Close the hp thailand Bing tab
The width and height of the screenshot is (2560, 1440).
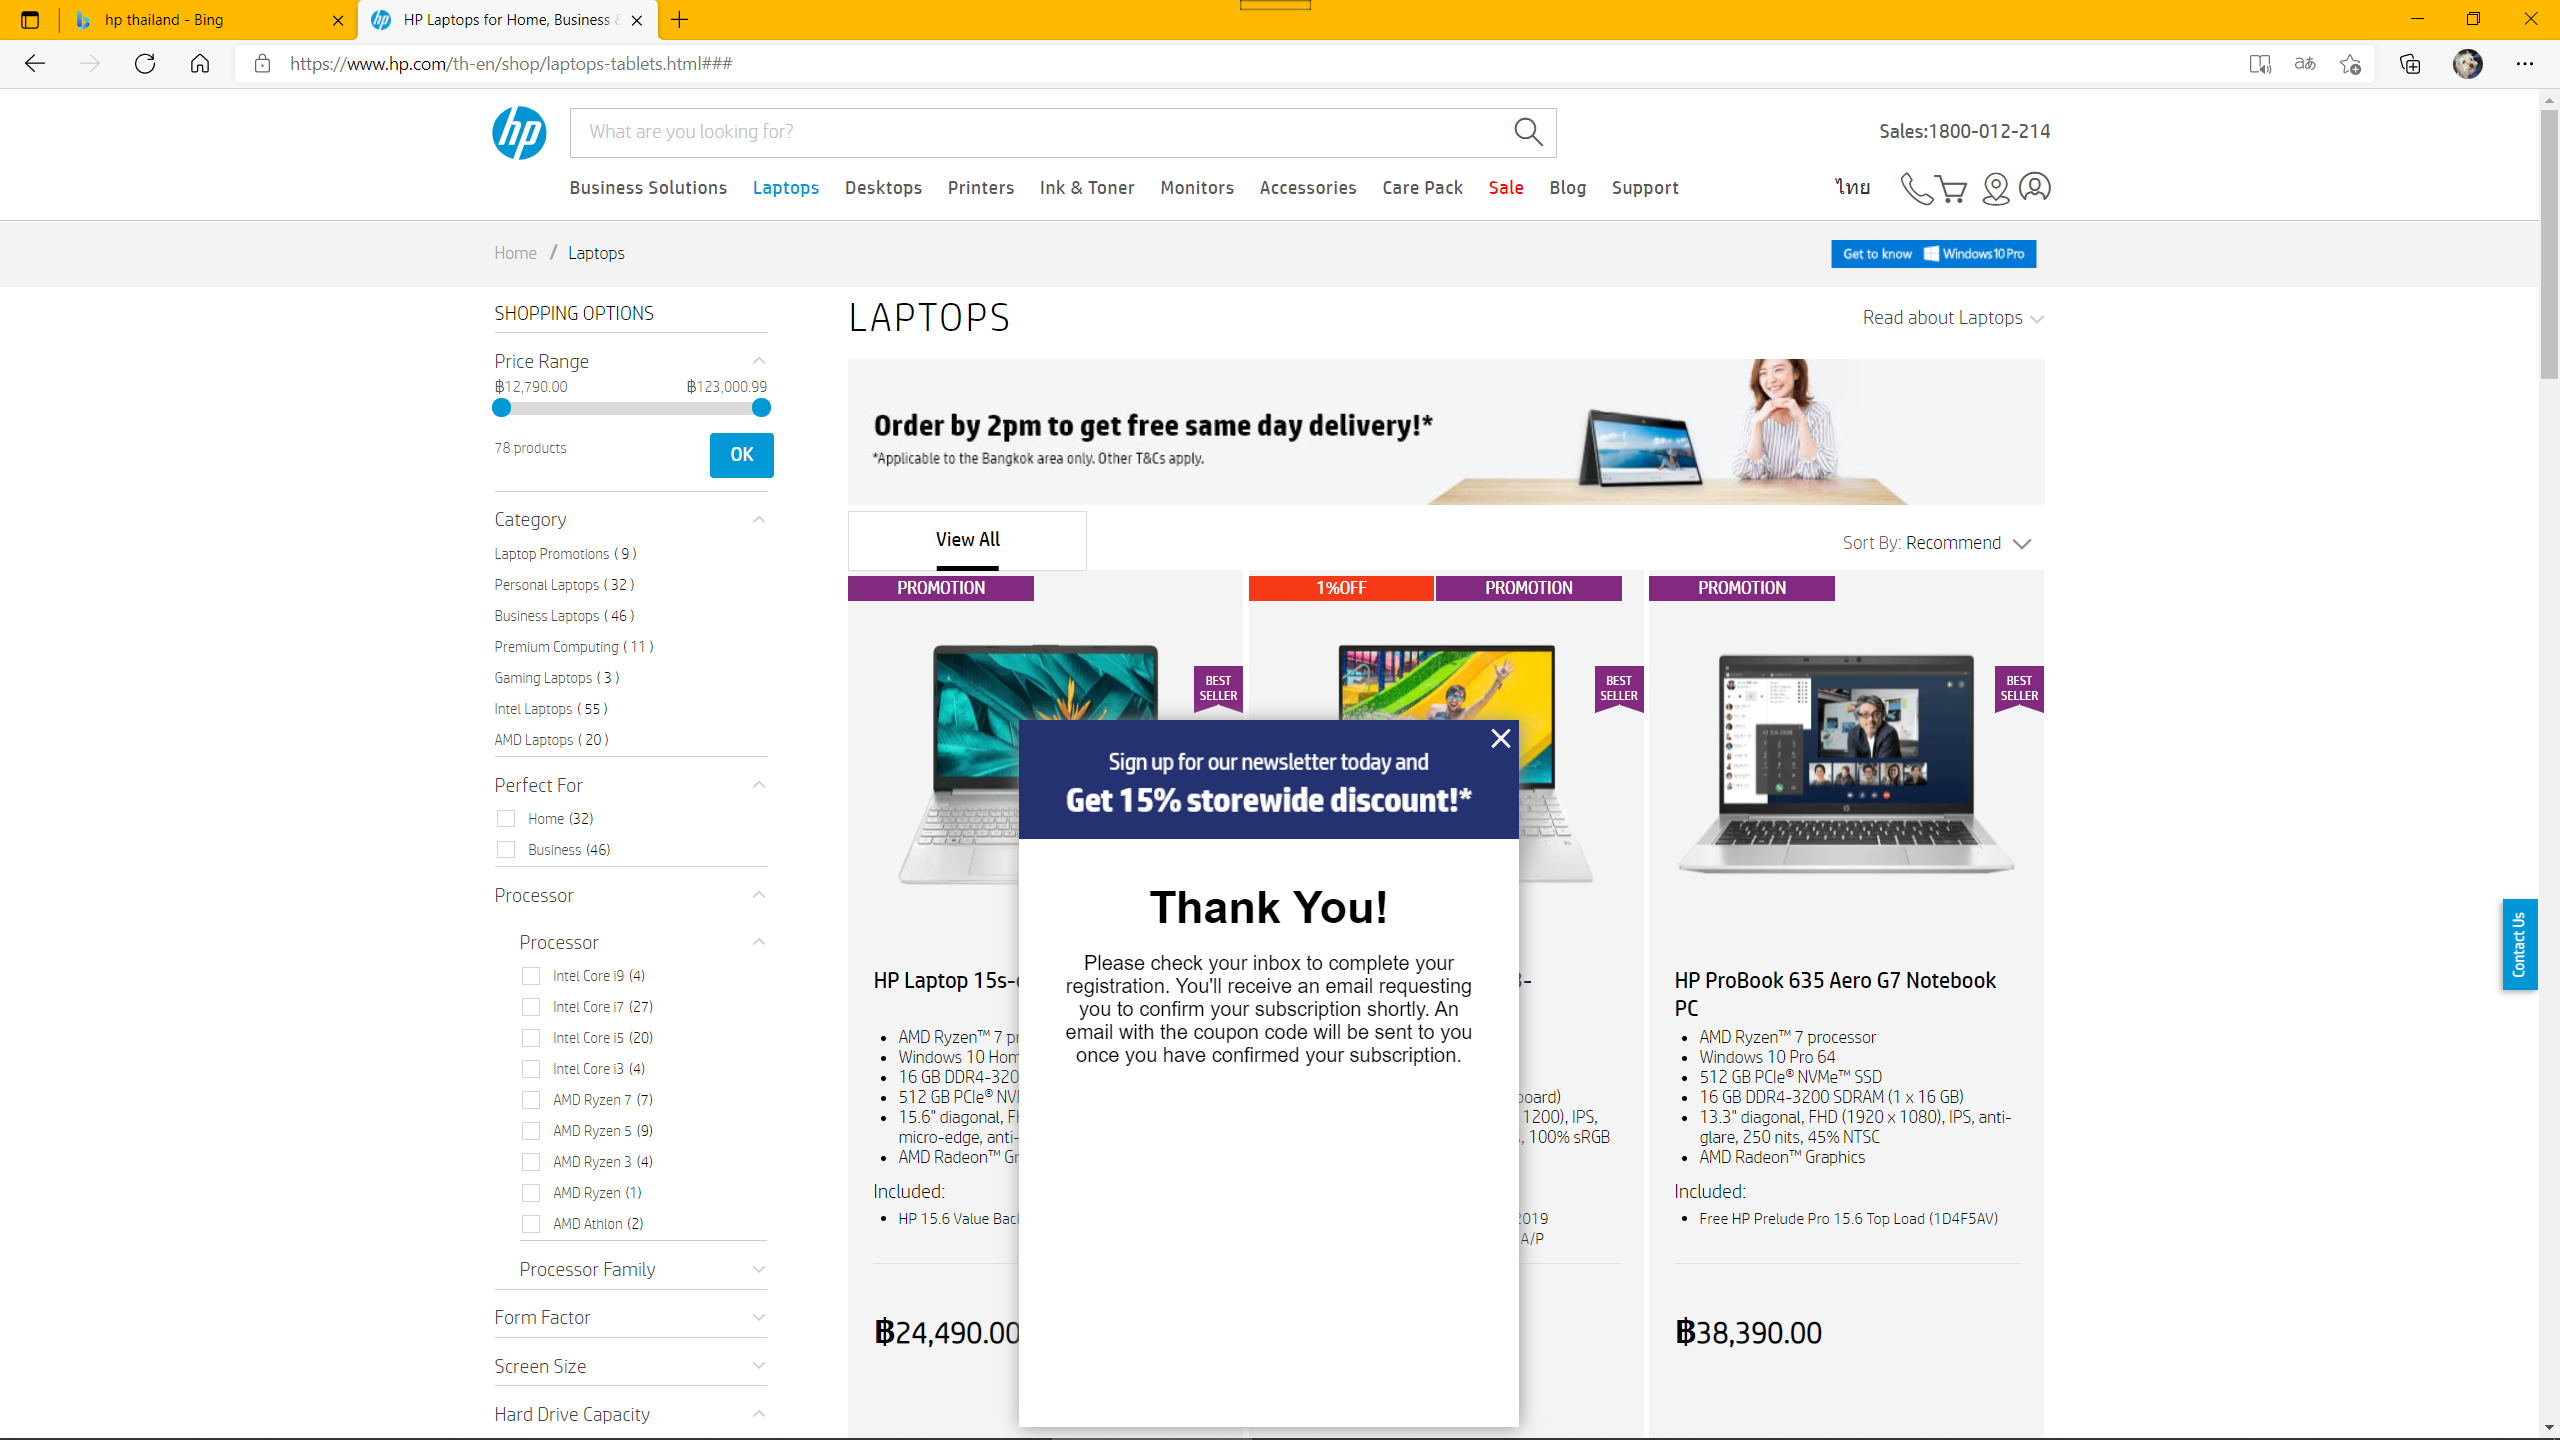click(338, 20)
